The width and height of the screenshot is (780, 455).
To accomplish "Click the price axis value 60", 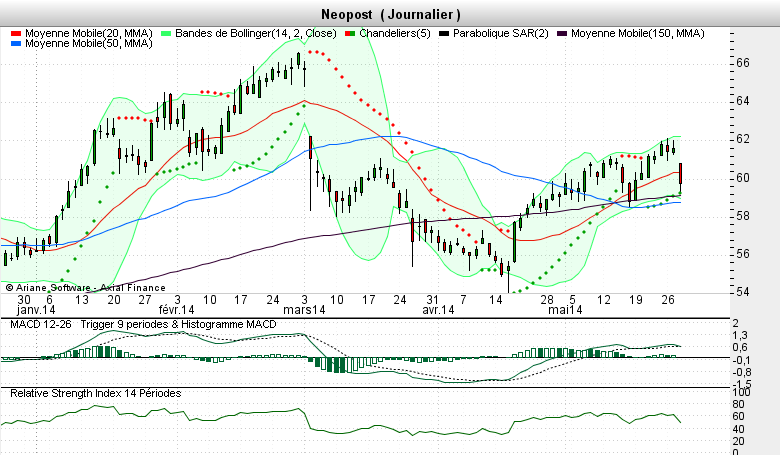I will click(743, 178).
